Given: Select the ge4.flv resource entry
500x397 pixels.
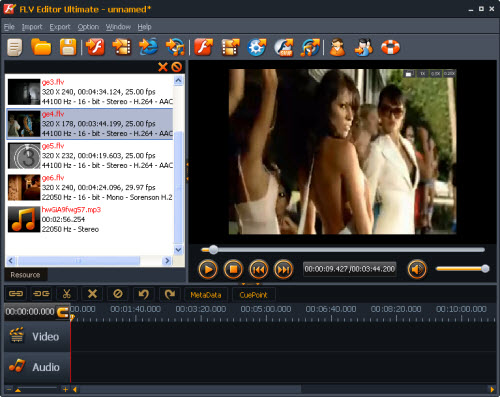Looking at the screenshot, I should pos(90,124).
